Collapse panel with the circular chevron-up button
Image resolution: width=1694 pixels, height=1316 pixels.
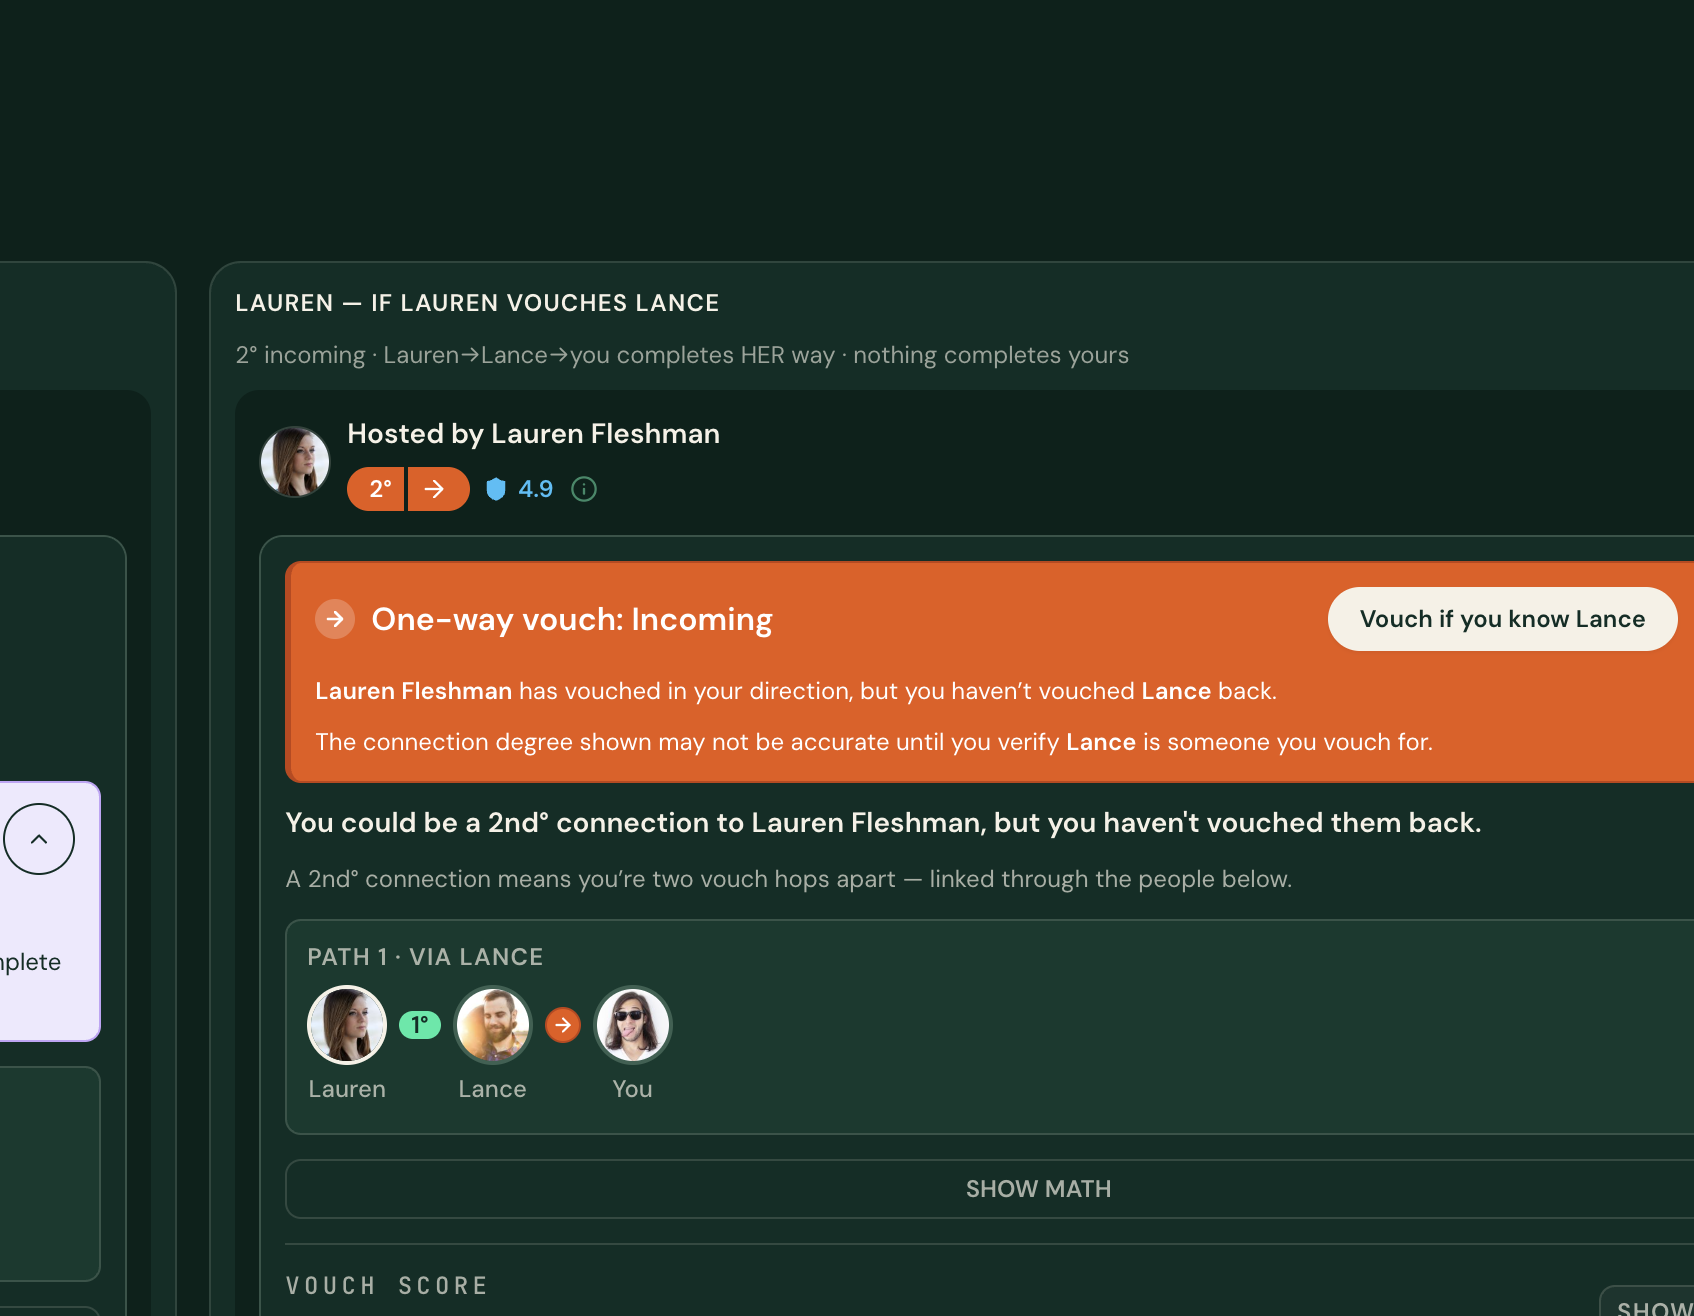pos(39,839)
